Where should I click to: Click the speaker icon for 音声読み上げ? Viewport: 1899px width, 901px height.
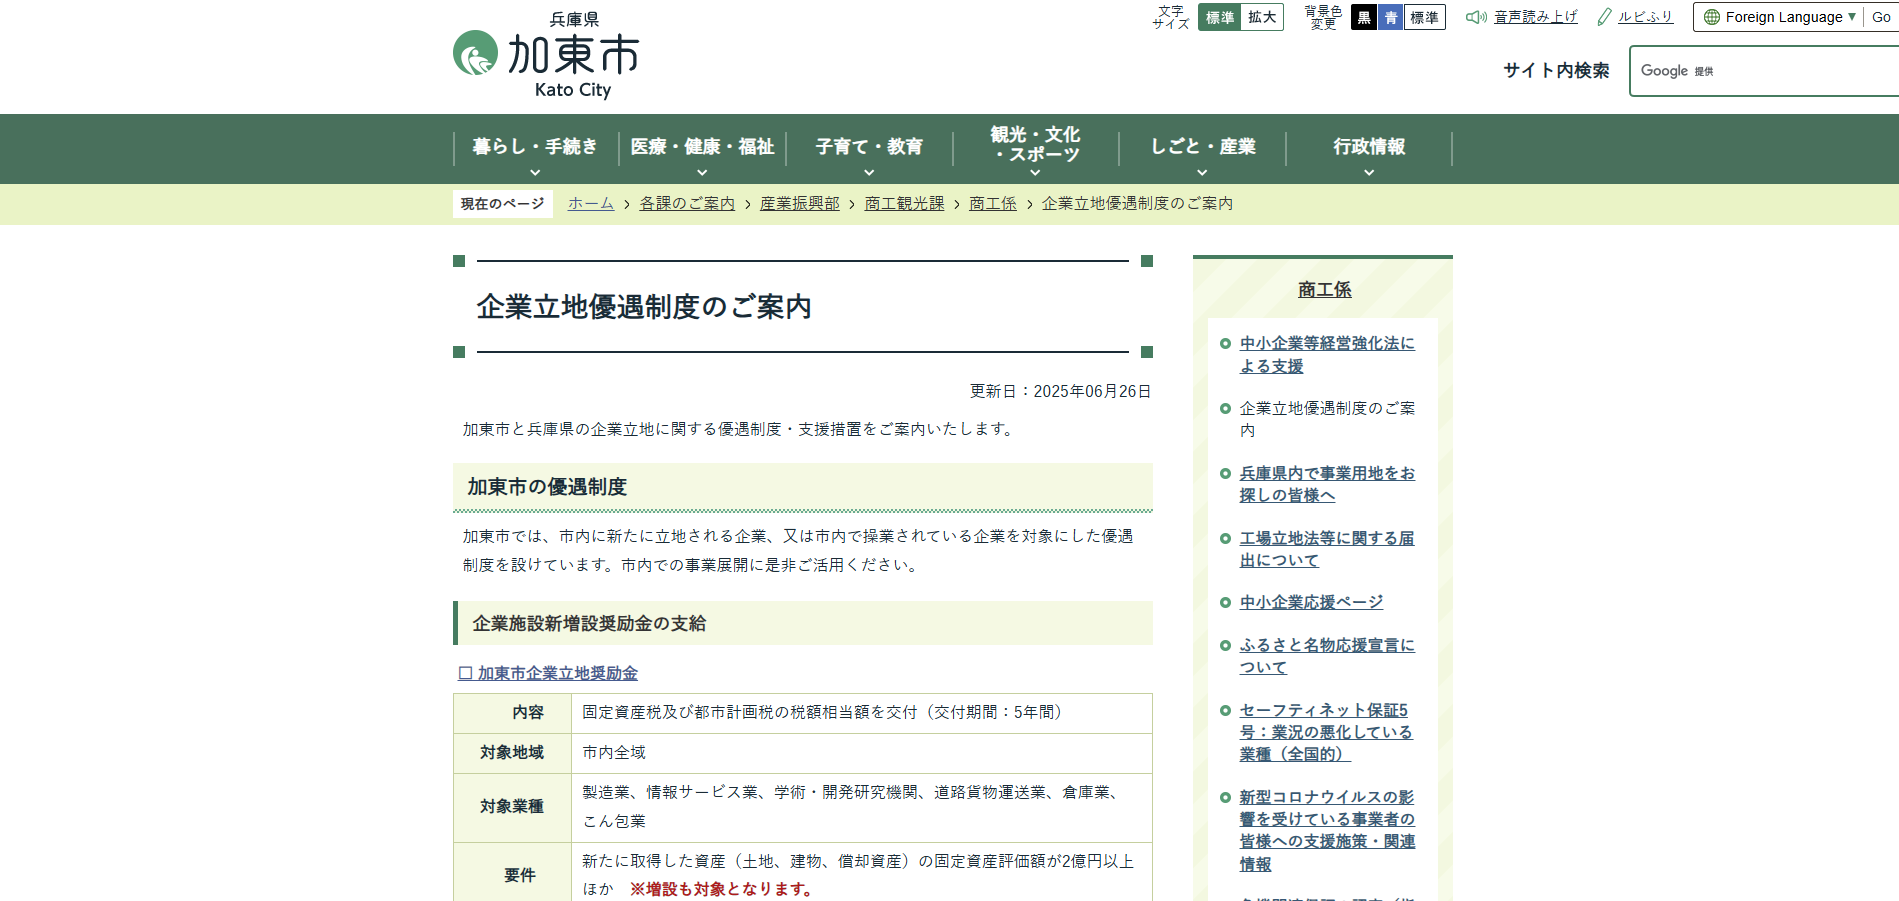1476,17
